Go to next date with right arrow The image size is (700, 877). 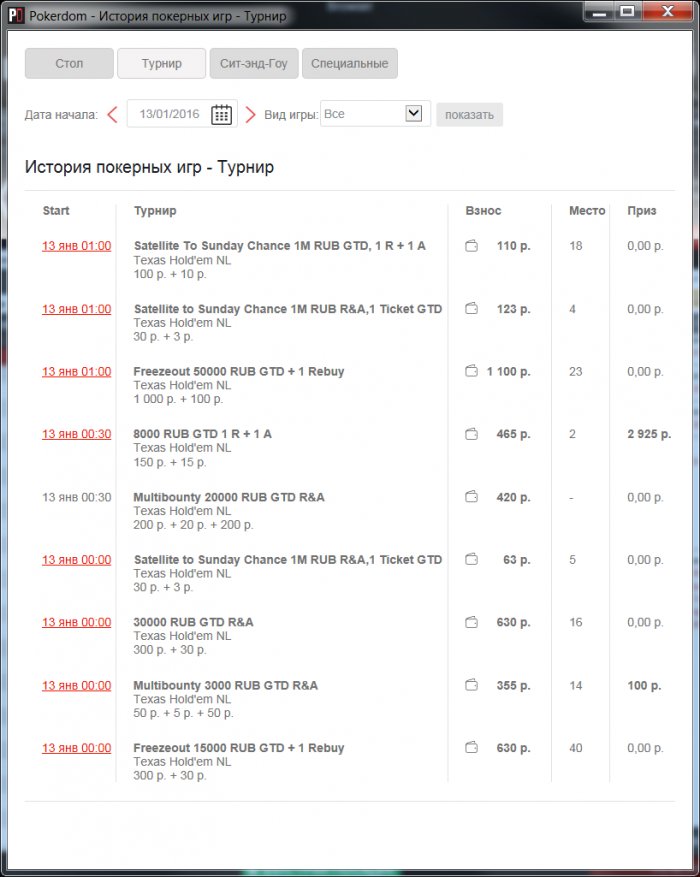pos(251,114)
